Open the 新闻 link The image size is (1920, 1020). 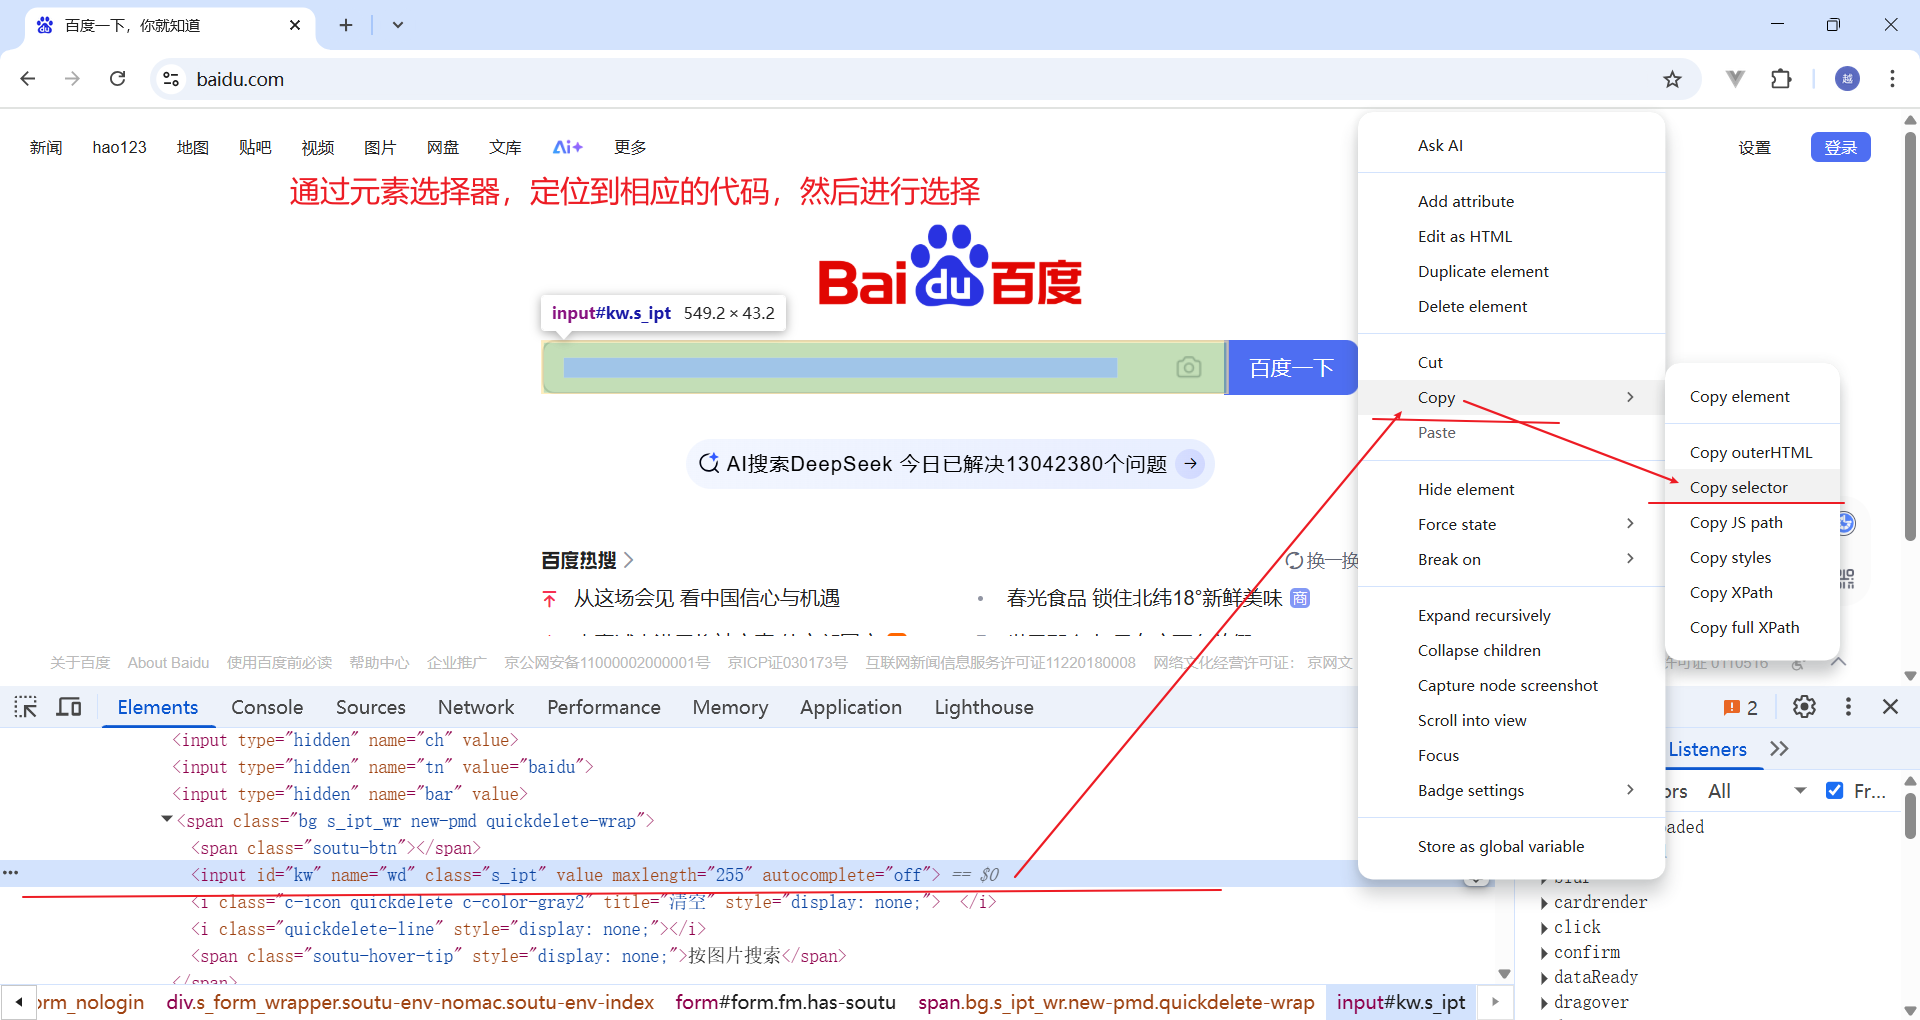tap(46, 147)
